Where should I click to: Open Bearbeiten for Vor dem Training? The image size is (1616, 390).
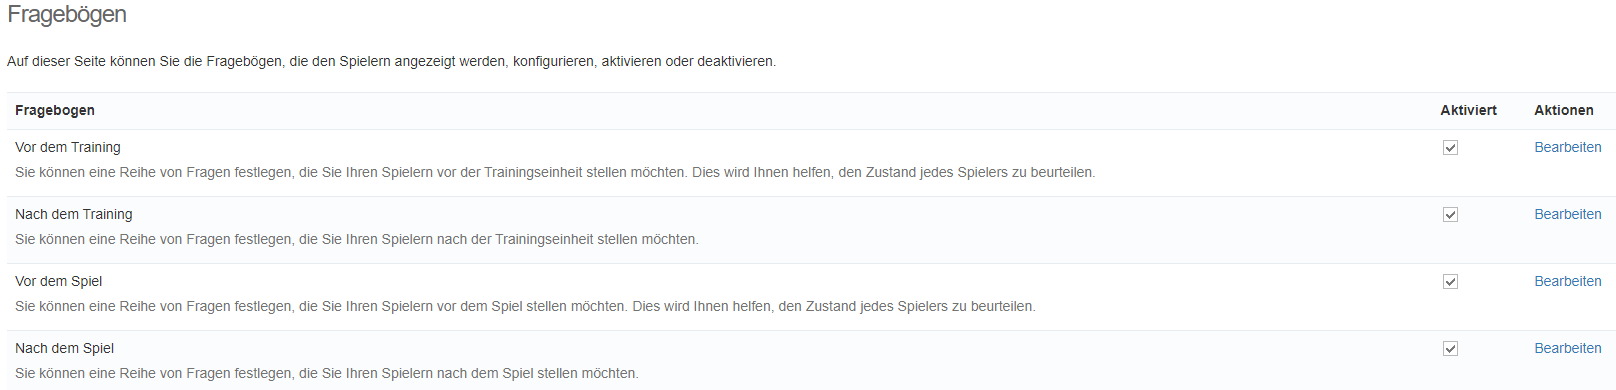coord(1568,147)
